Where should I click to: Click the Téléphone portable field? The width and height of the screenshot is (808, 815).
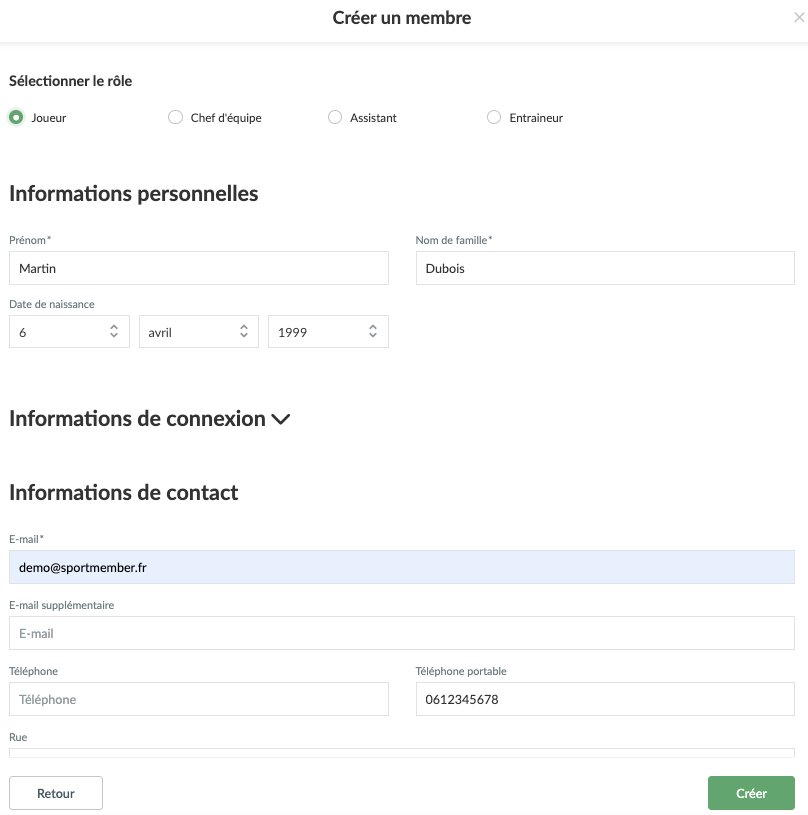tap(604, 699)
